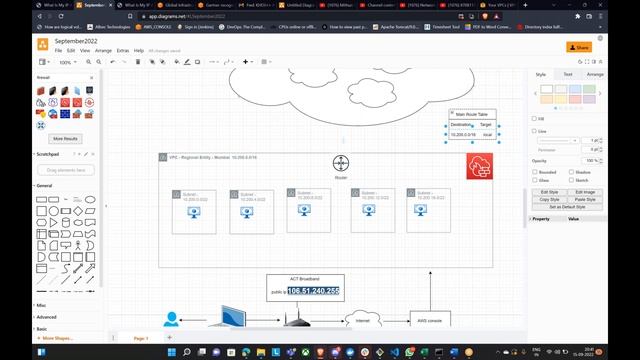This screenshot has width=640, height=360.
Task: Click the More Shapes link
Action: coord(56,338)
